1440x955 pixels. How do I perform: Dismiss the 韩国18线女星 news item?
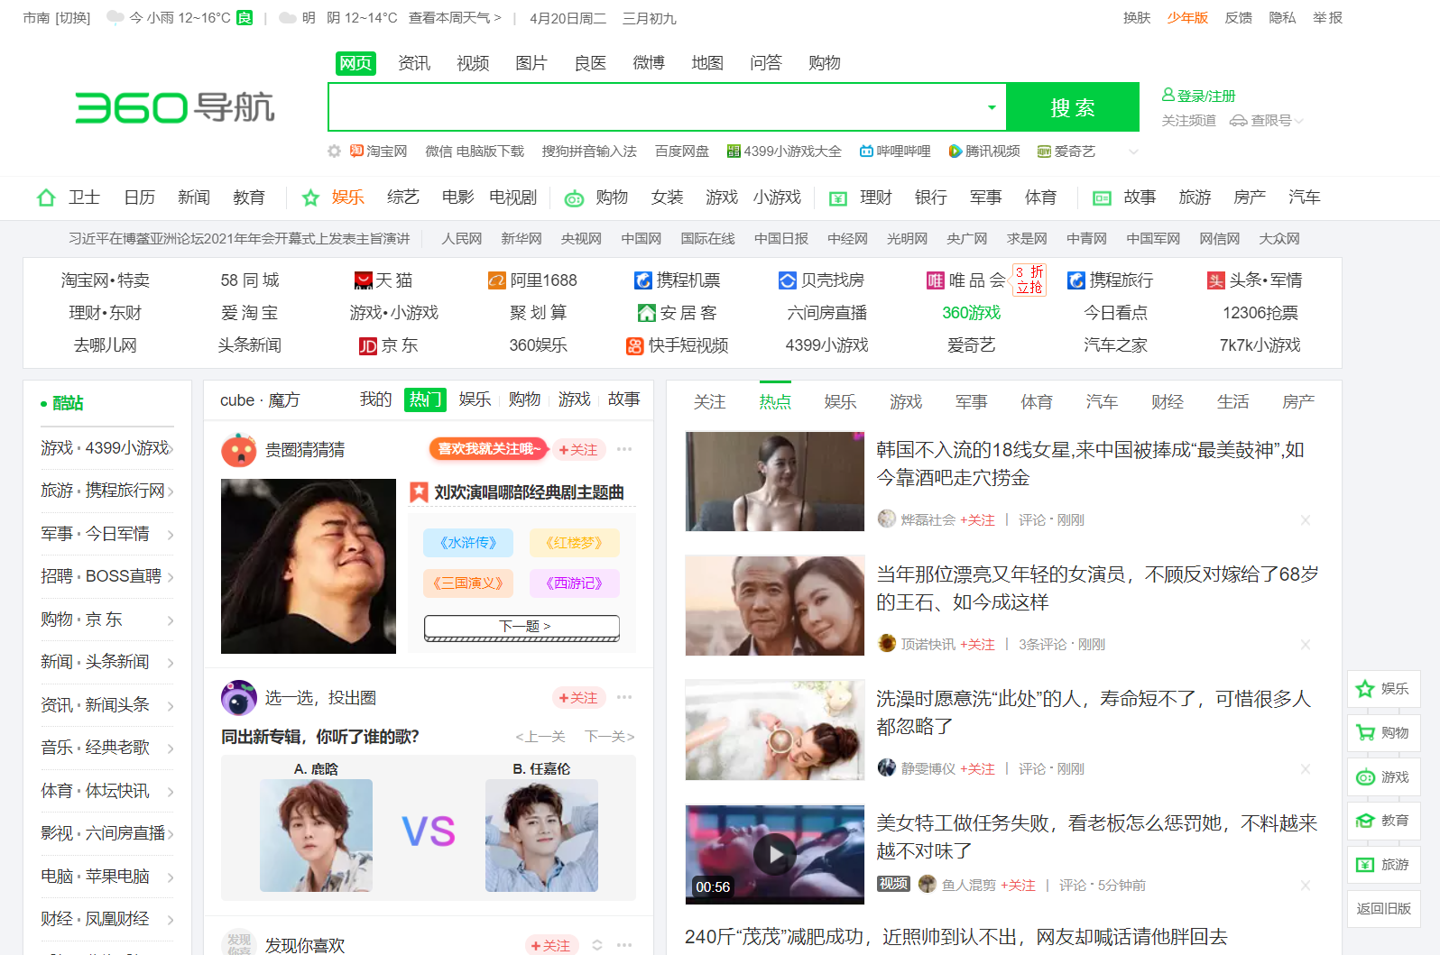pos(1305,520)
